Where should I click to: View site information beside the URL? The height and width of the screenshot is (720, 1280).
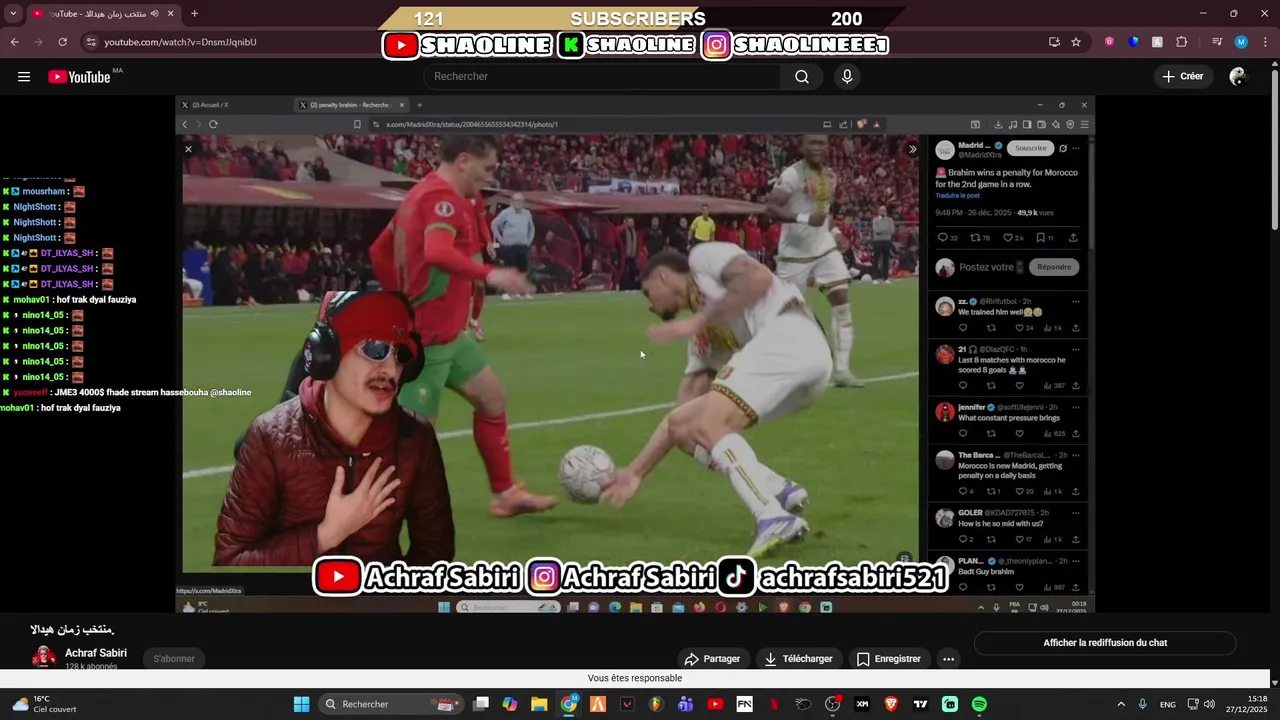(91, 42)
